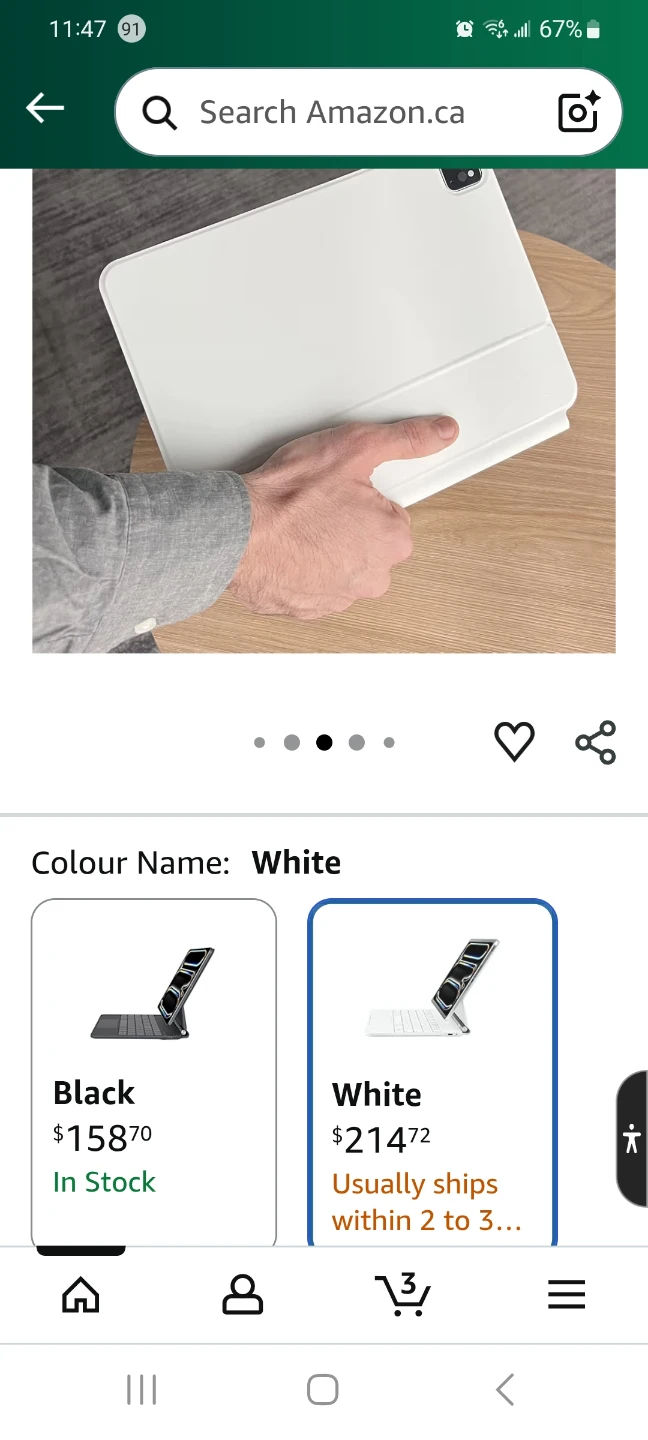This screenshot has width=648, height=1440.
Task: Add product to wish list heart
Action: click(514, 742)
